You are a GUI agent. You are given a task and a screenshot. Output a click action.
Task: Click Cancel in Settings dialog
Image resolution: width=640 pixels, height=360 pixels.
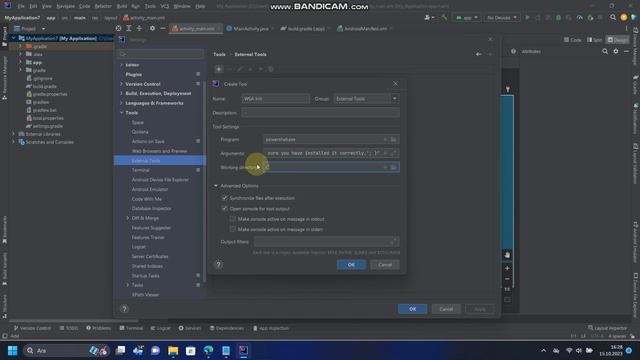446,309
